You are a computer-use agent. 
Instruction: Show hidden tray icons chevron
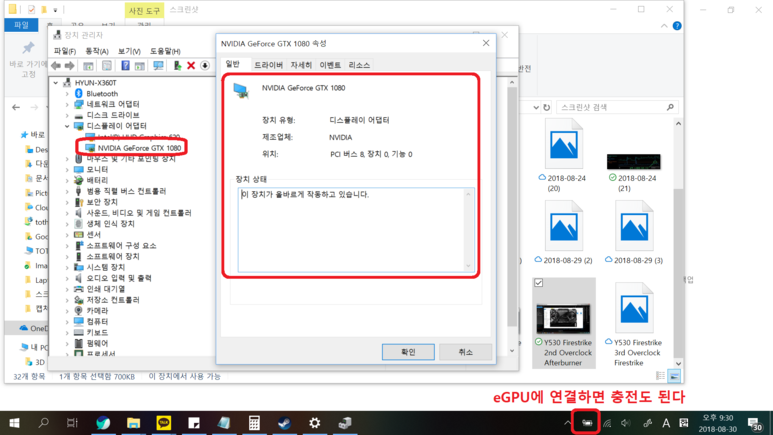click(x=567, y=423)
